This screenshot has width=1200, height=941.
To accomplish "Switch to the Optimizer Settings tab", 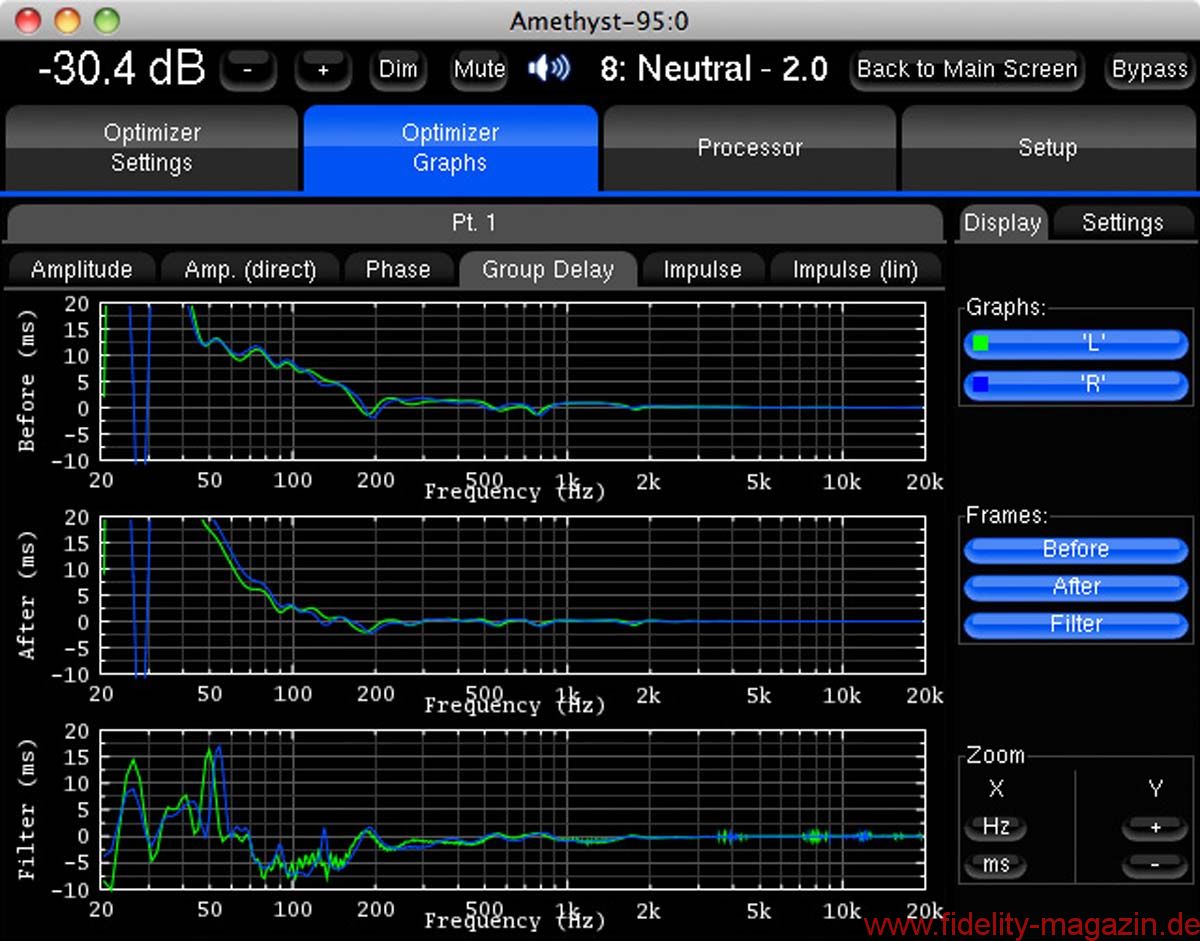I will [152, 148].
